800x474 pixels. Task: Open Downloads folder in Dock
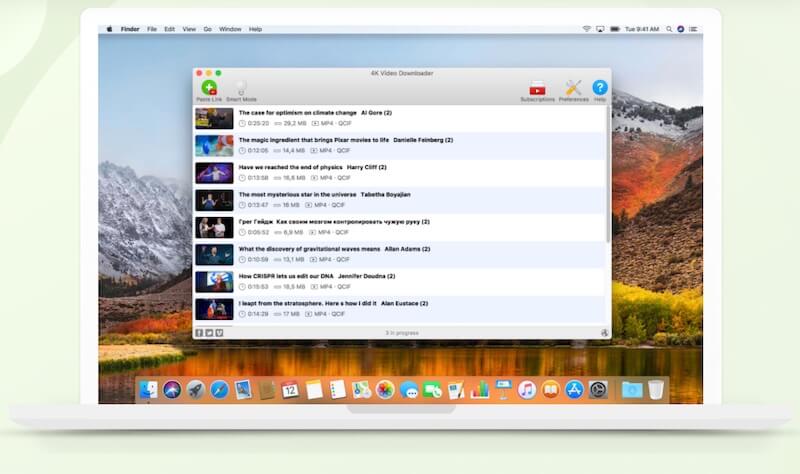[632, 390]
